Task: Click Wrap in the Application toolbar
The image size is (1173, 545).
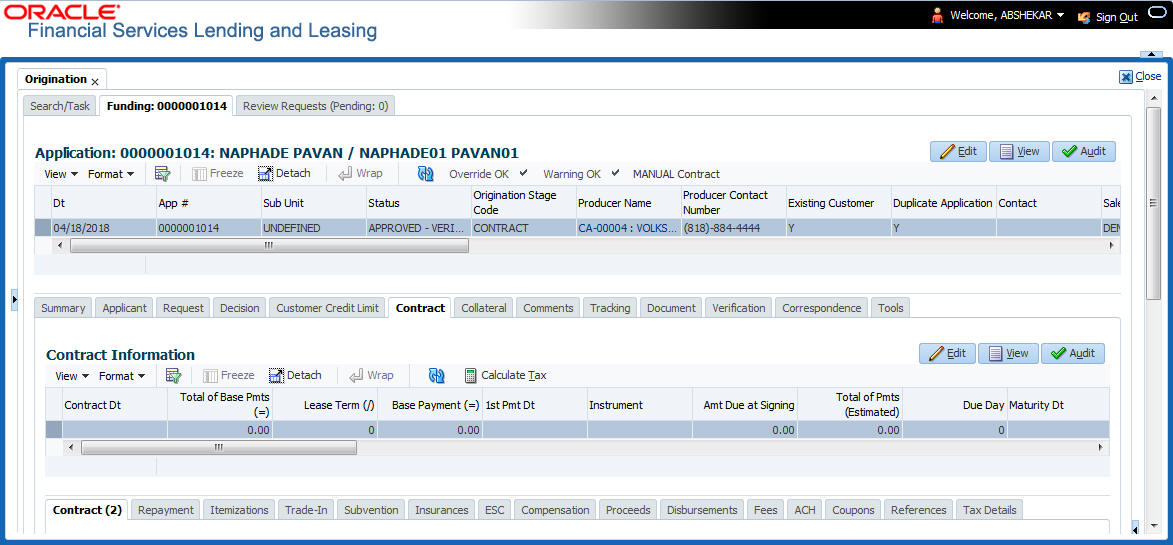Action: [x=360, y=173]
